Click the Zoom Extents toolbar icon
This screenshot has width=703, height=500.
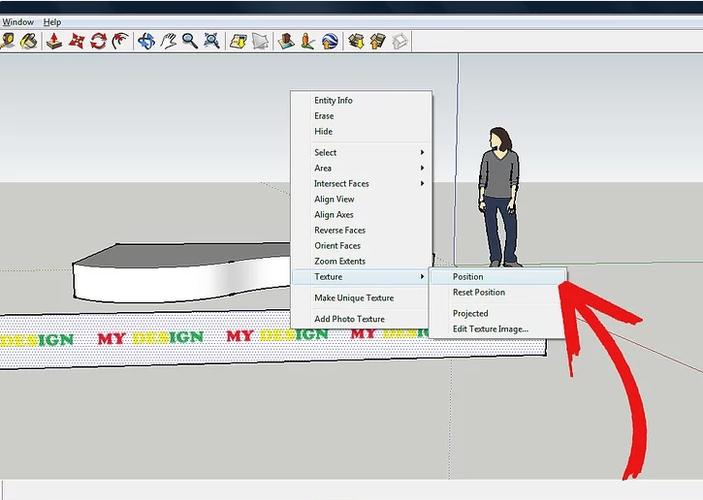(211, 41)
